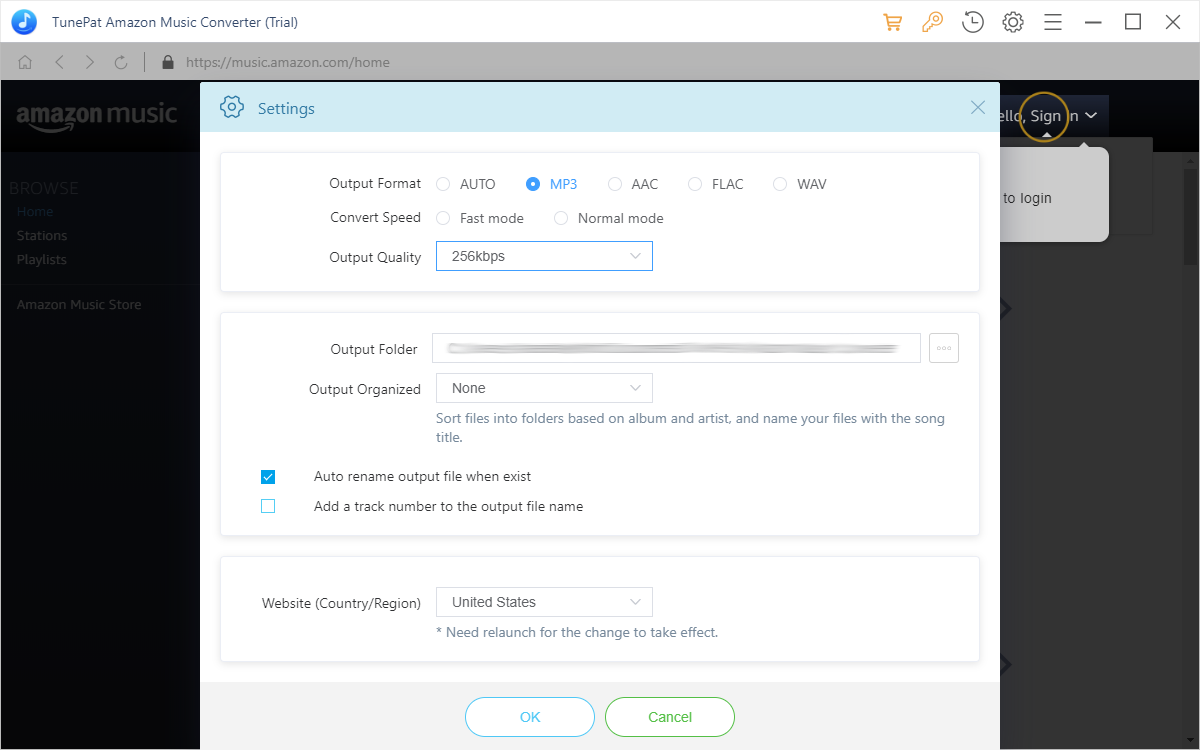Close the TunePat application window
Screen dimensions: 1200x750
pos(1173,22)
